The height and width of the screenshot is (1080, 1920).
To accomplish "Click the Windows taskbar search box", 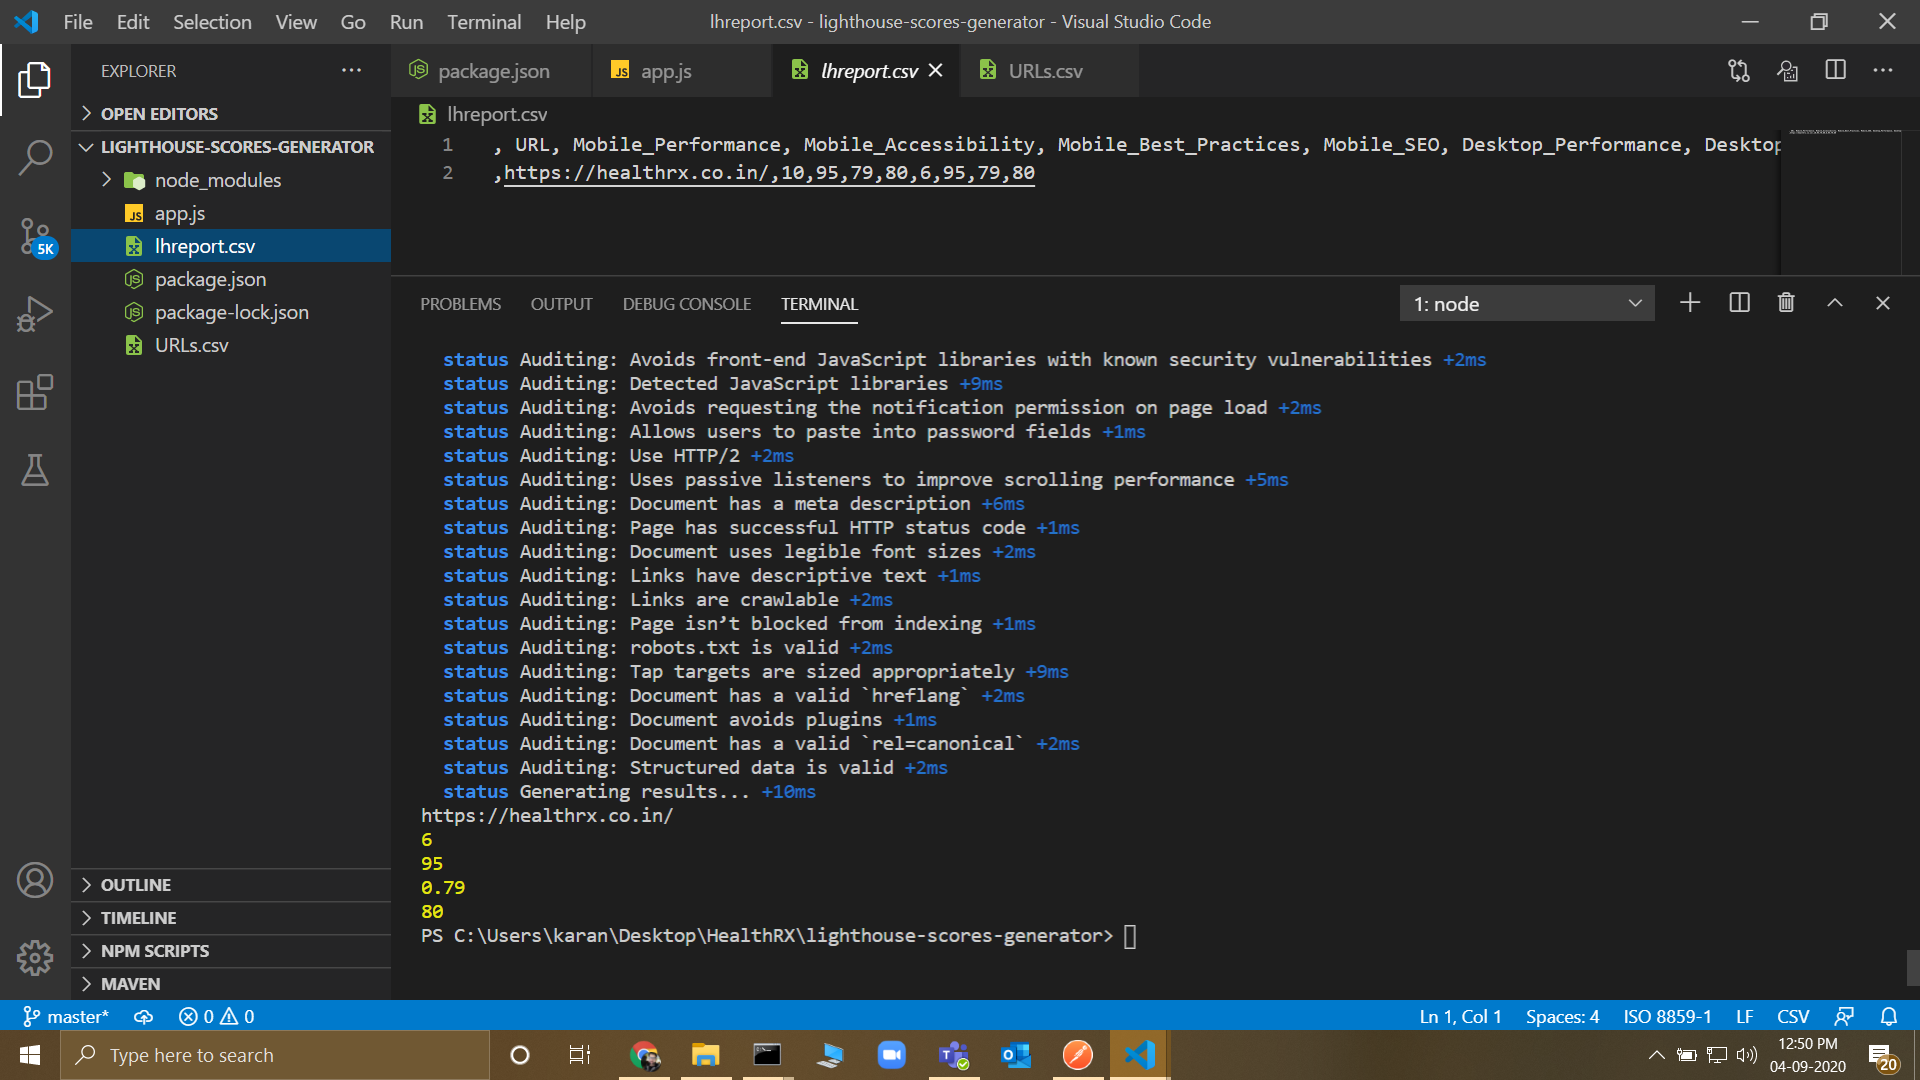I will [275, 1055].
